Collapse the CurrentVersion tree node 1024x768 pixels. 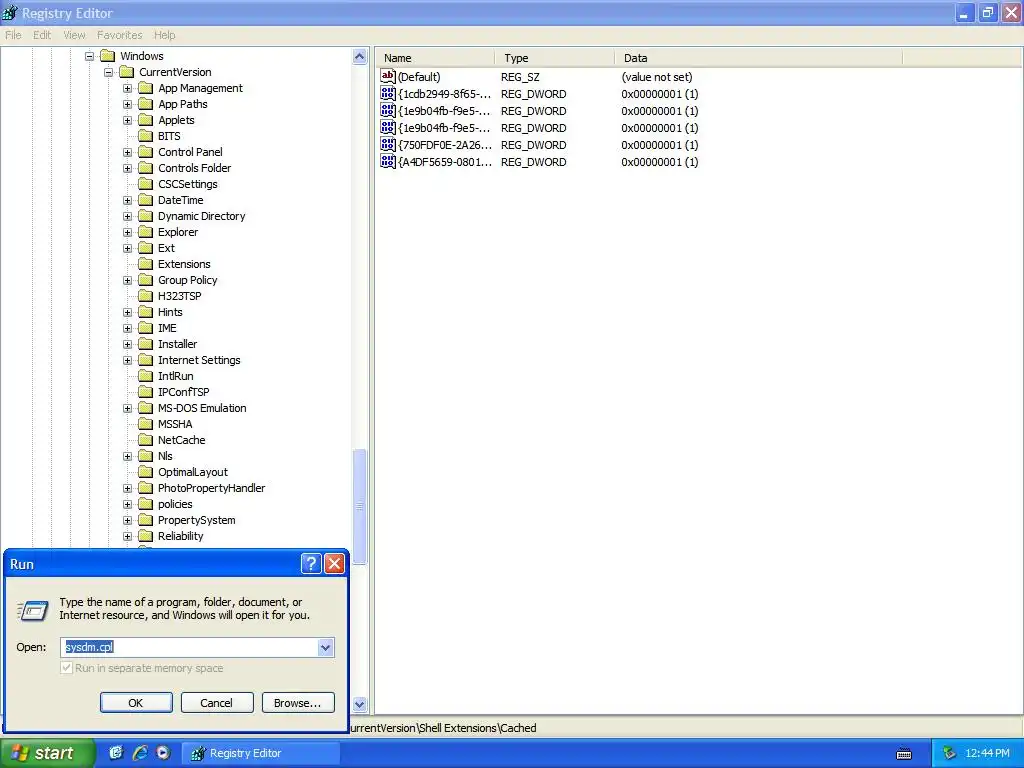coord(108,72)
